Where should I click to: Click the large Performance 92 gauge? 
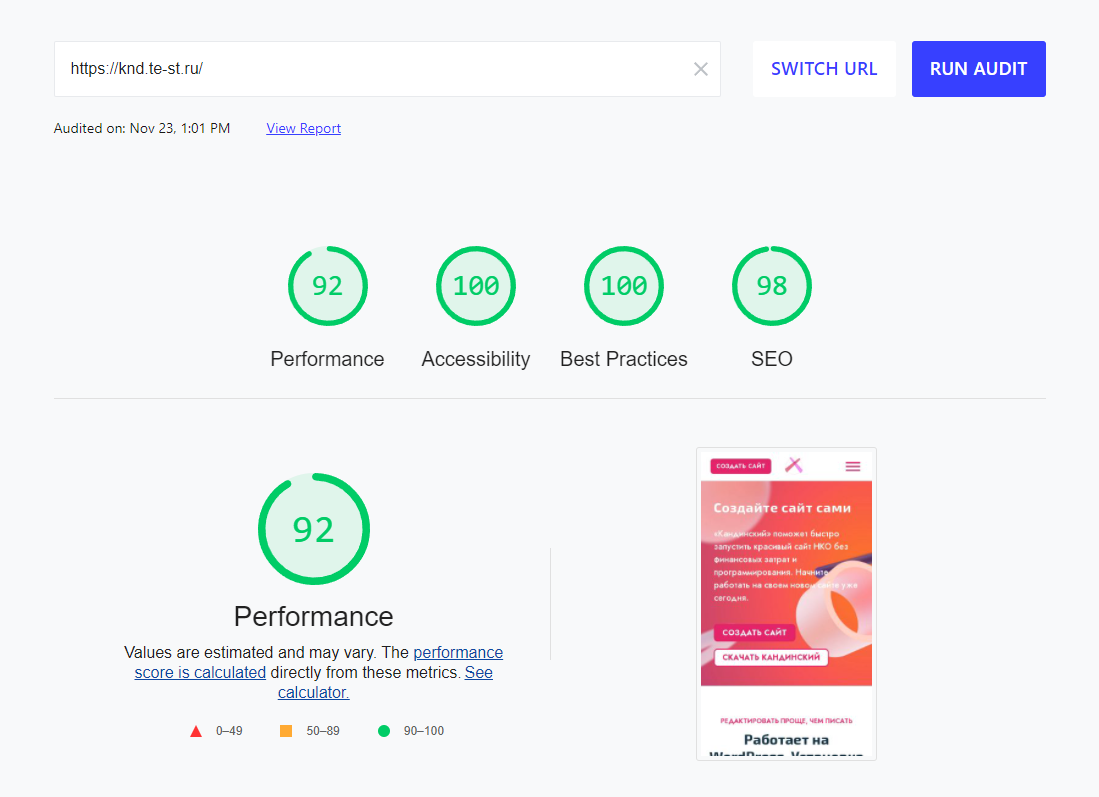(314, 529)
